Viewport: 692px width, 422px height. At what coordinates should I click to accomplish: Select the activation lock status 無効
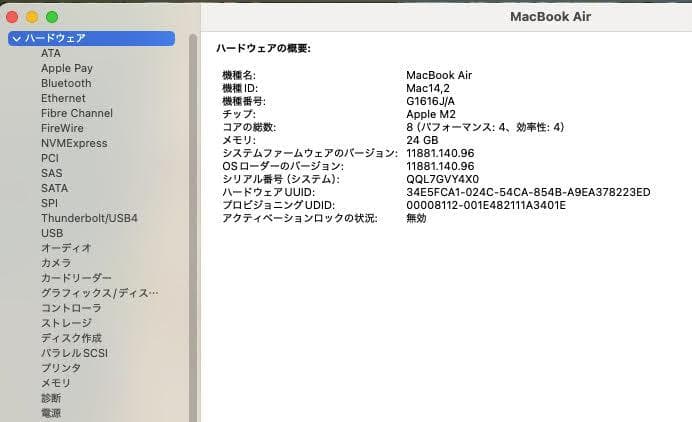point(416,218)
